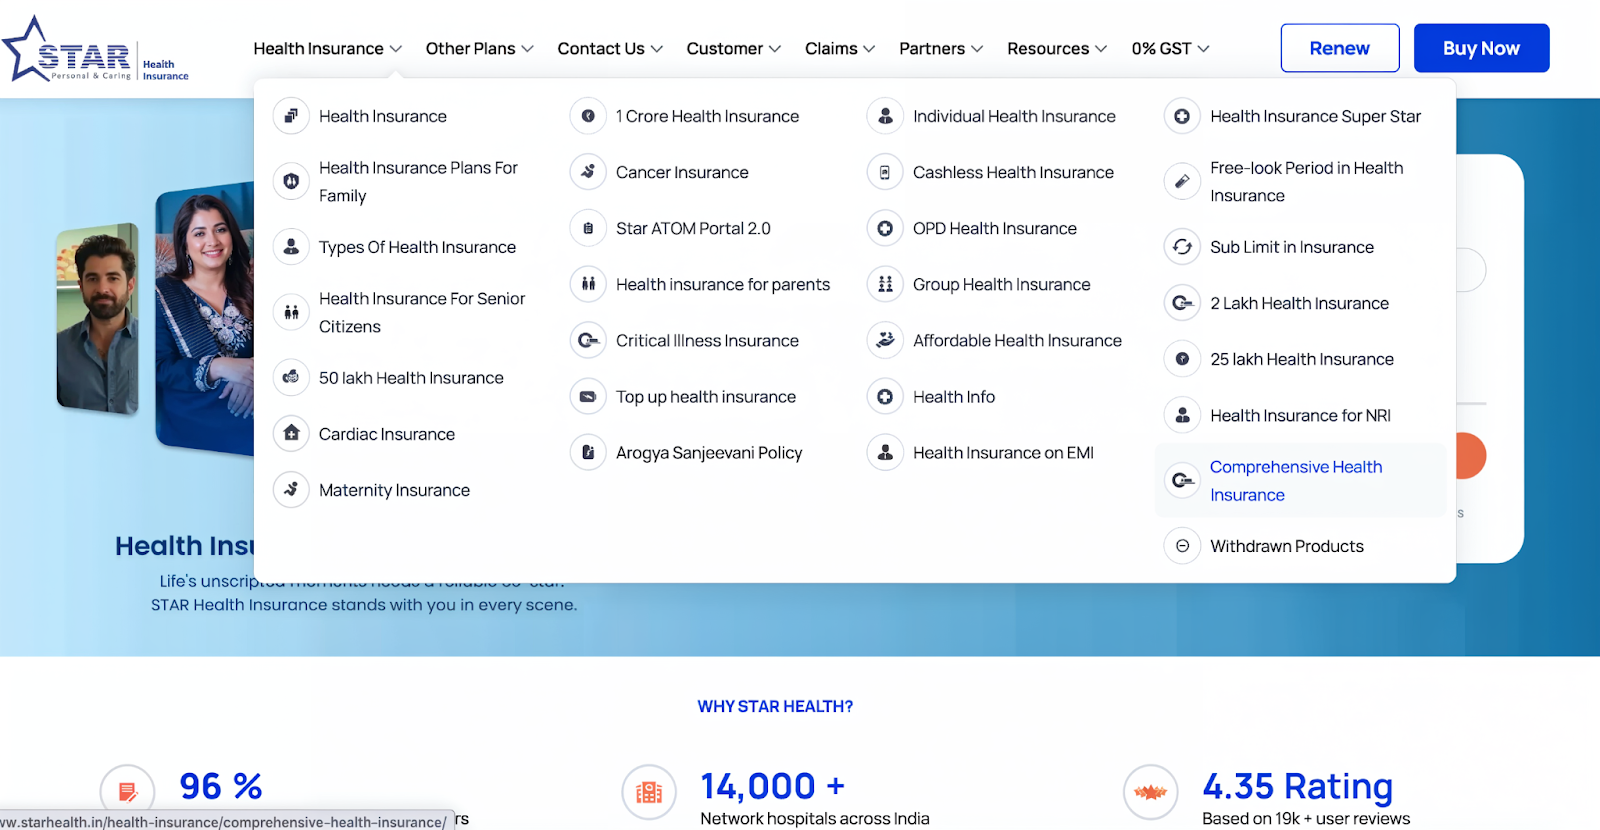Screen dimensions: 1600x830
Task: Click the minus icon beside Withdrawn Products
Action: click(x=1182, y=546)
